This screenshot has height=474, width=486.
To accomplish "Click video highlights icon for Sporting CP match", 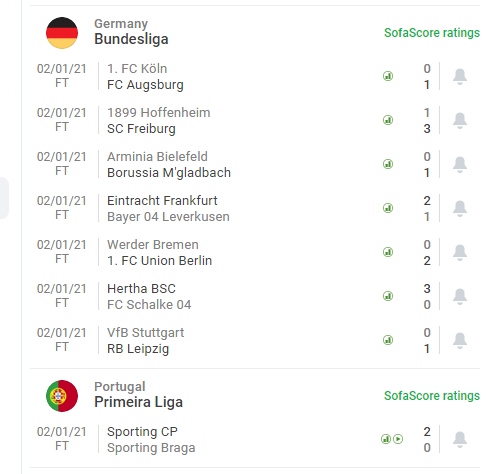I will pyautogui.click(x=398, y=439).
